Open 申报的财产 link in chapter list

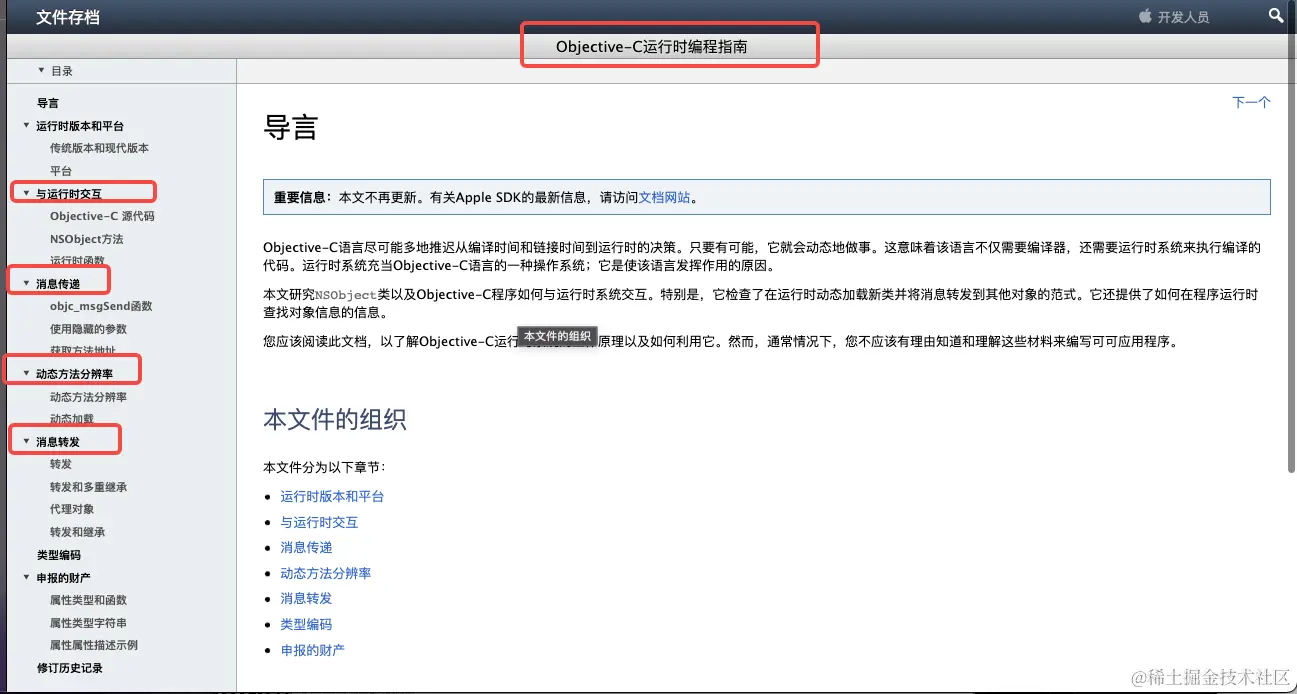coord(313,650)
